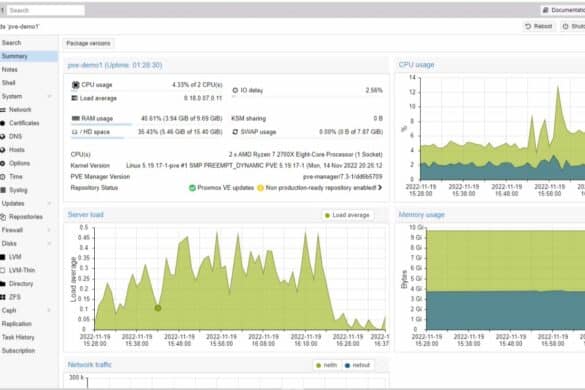Toggle the netin legend series

click(x=326, y=365)
